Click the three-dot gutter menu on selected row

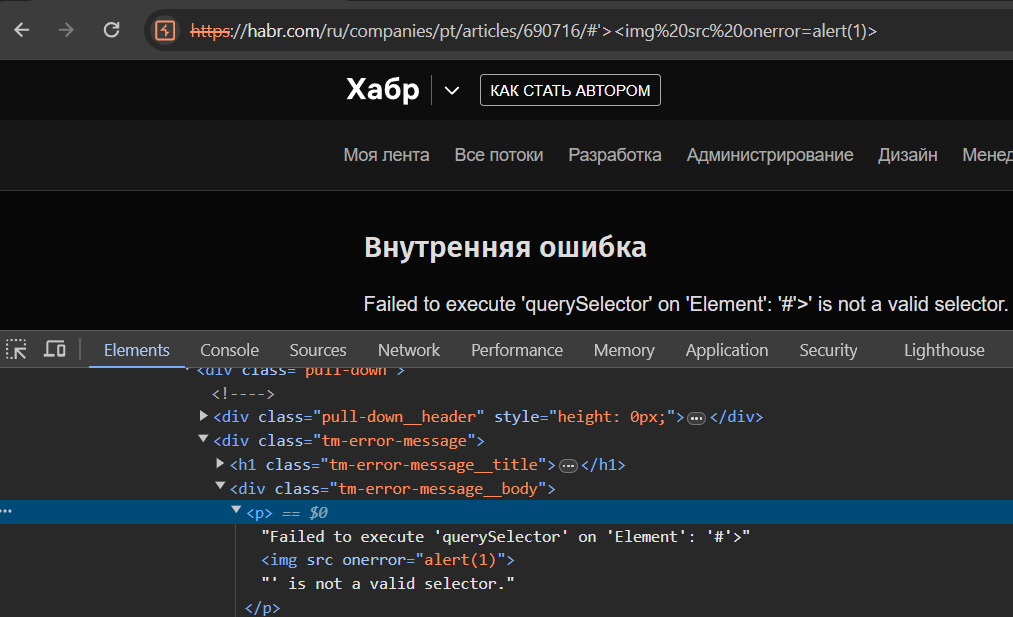tap(7, 512)
